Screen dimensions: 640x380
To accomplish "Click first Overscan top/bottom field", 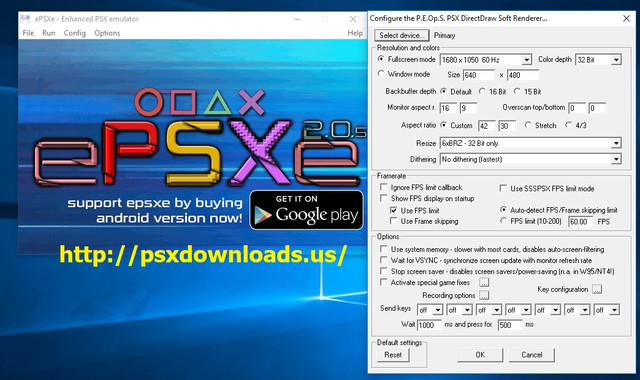I will pos(577,108).
